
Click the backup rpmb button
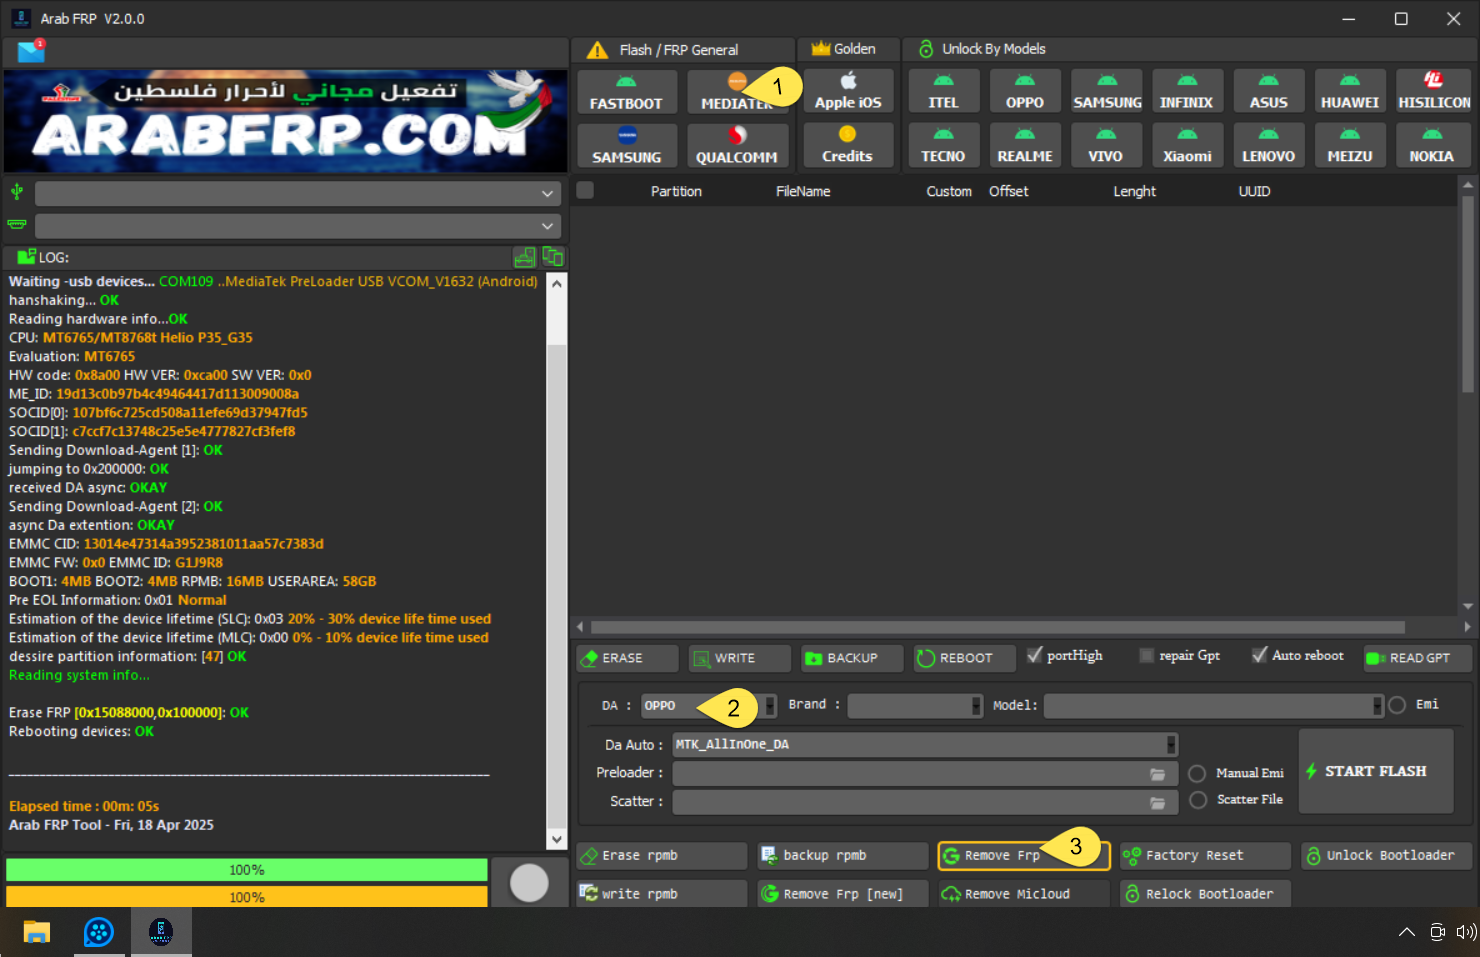click(843, 856)
